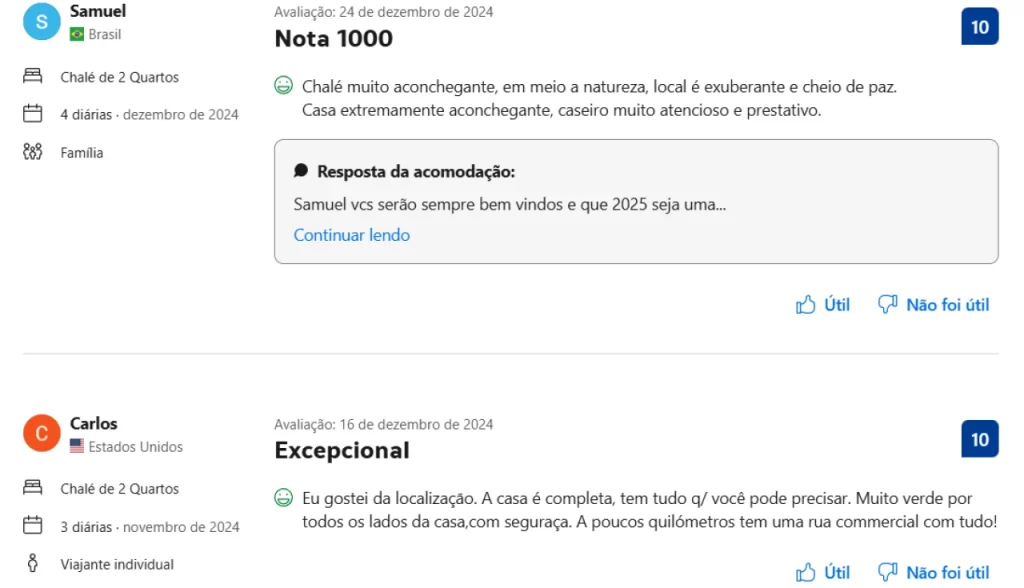This screenshot has height=588, width=1024.
Task: Click the United States flag icon
Action: pyautogui.click(x=77, y=446)
